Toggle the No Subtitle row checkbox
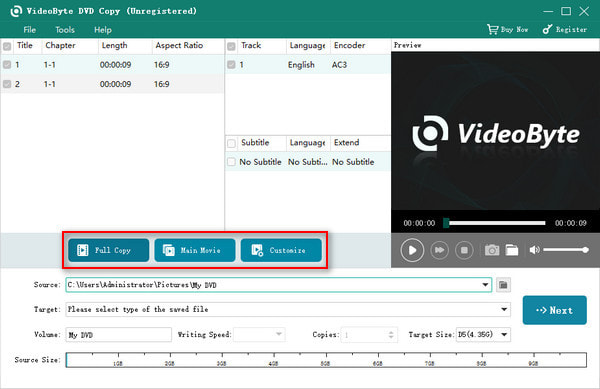The image size is (600, 389). (x=231, y=162)
